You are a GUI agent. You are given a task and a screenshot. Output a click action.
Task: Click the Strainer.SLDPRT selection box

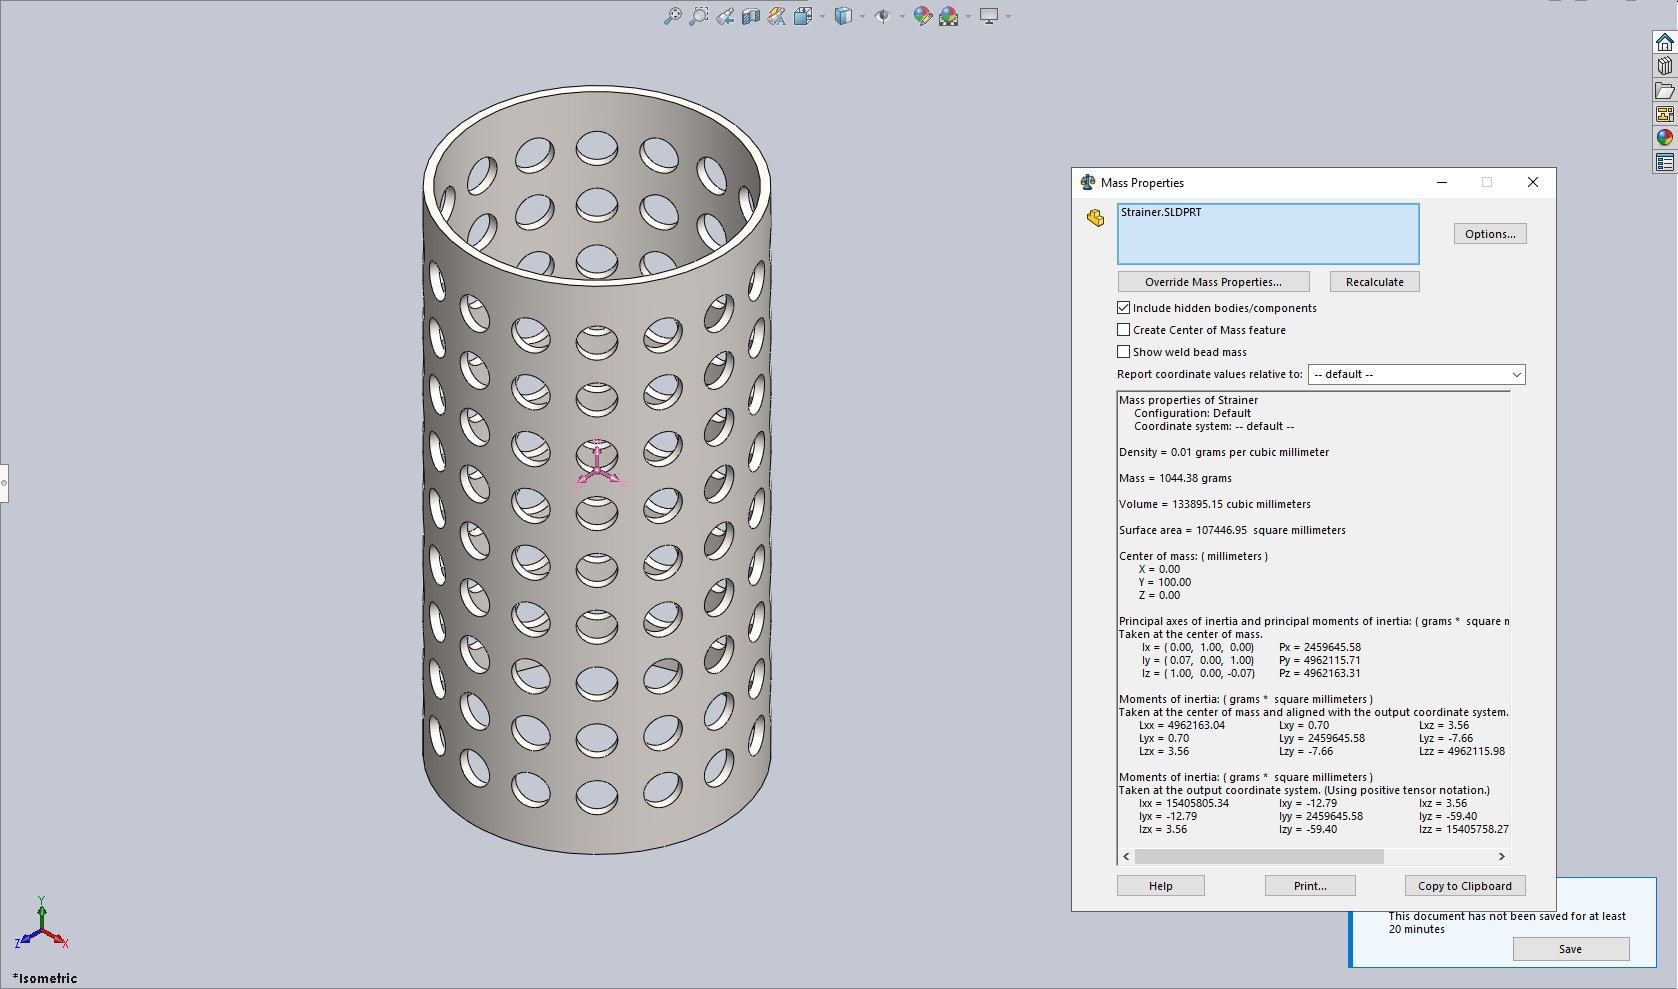pyautogui.click(x=1268, y=234)
